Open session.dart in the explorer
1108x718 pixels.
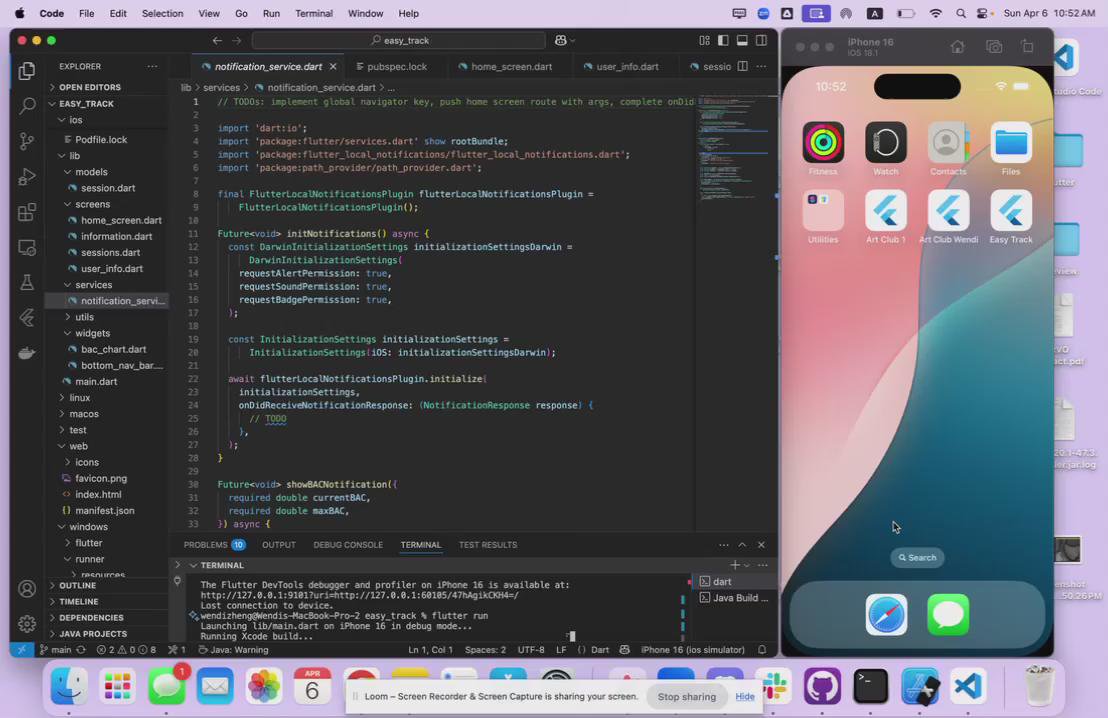coord(107,188)
